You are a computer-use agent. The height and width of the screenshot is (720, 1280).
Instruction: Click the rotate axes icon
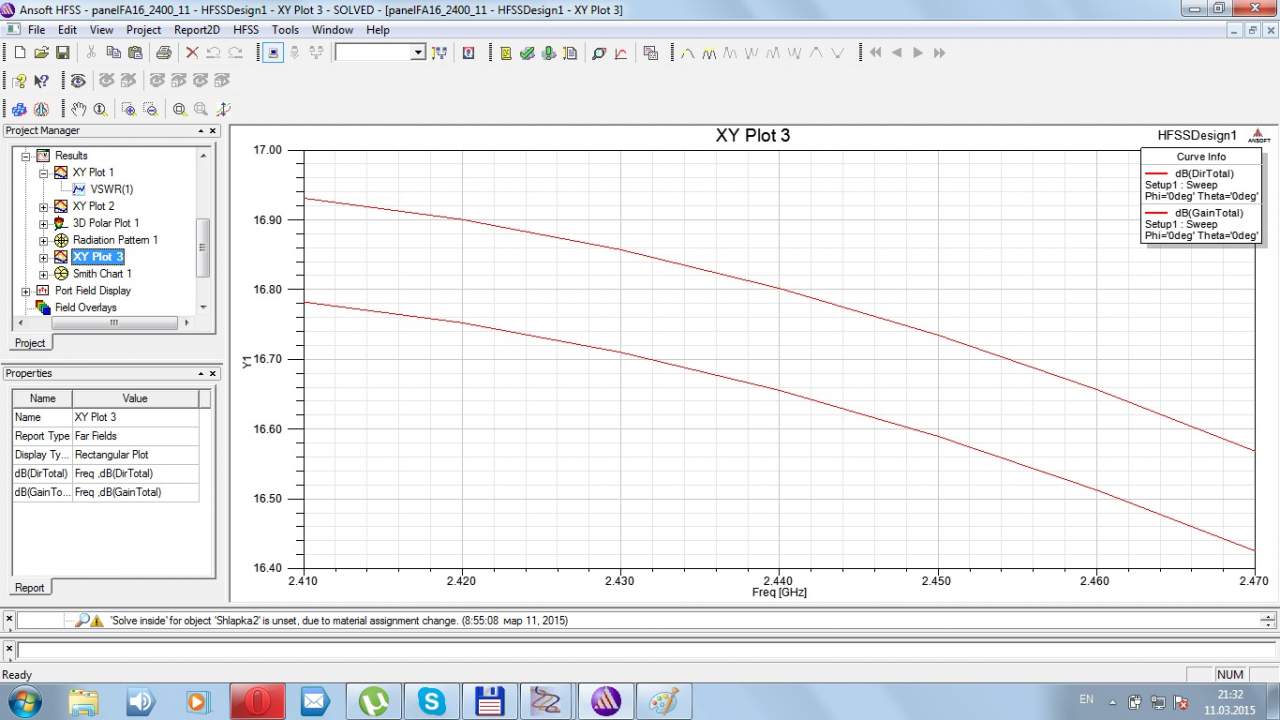(x=223, y=109)
